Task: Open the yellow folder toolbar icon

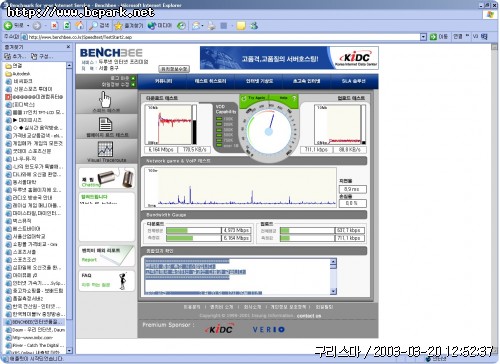Action: 241,26
